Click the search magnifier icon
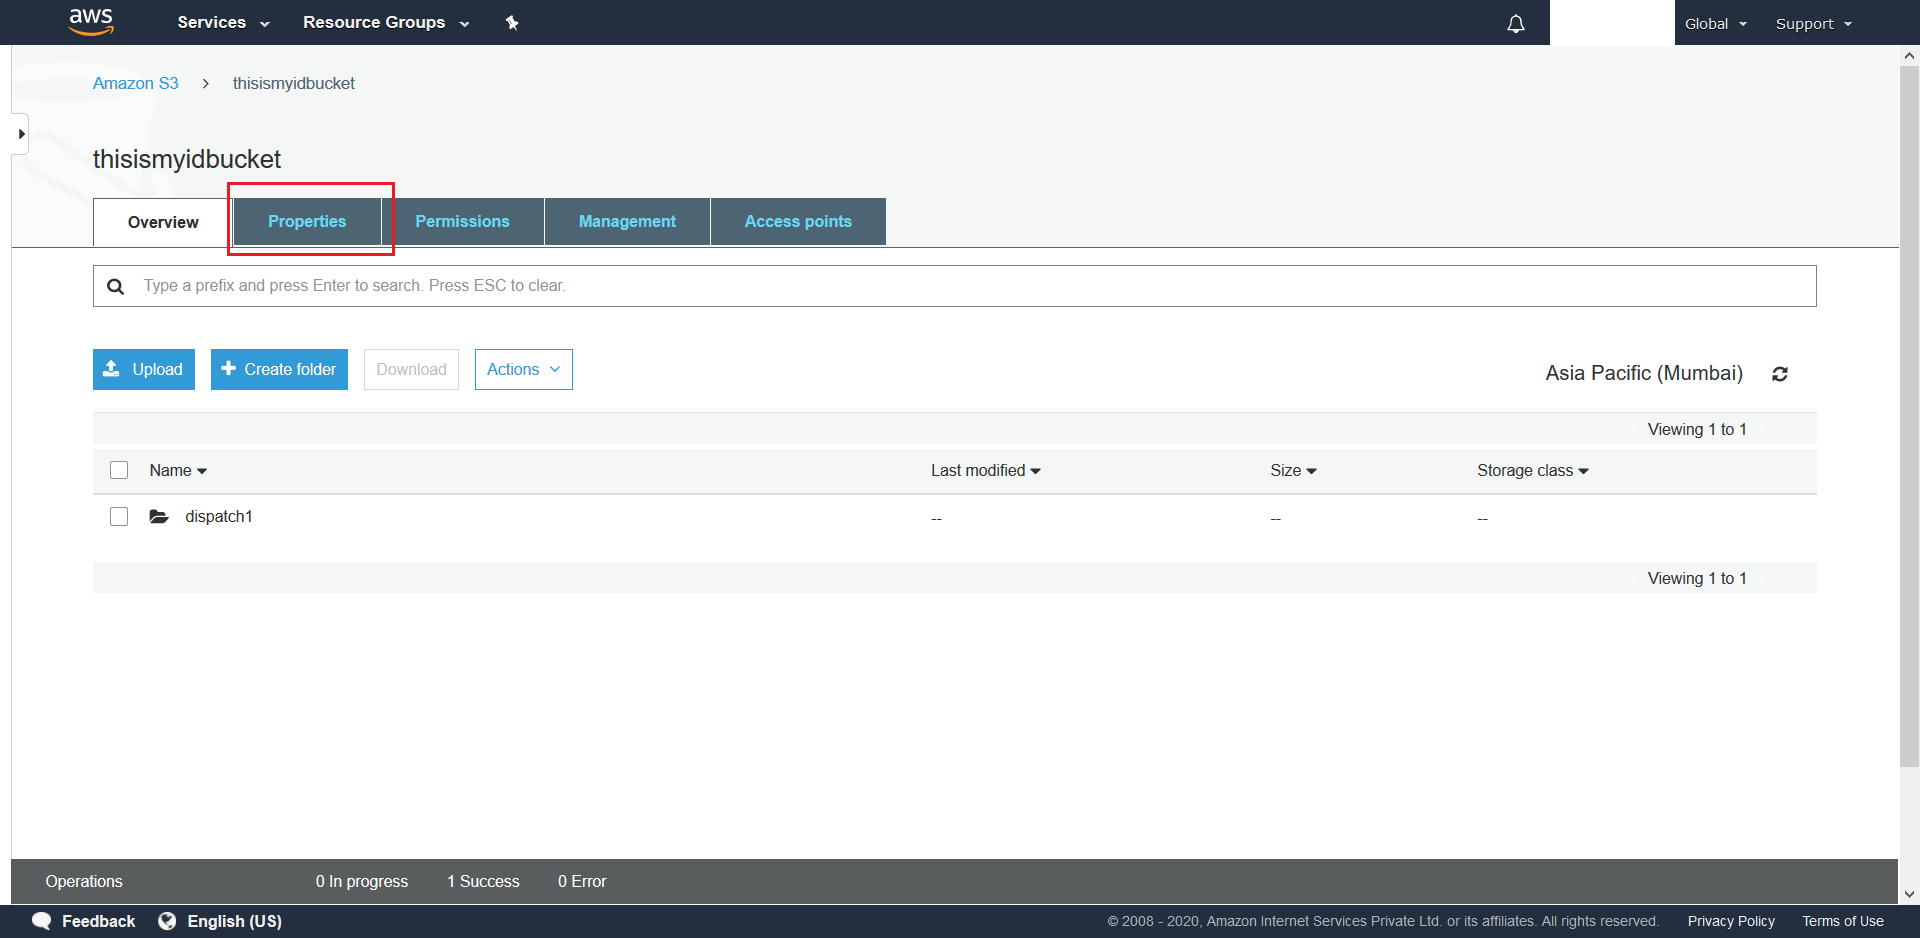Screen dimensions: 1920x938 click(116, 286)
